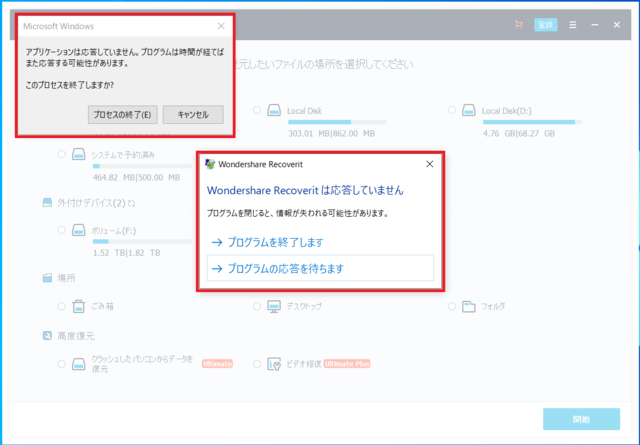The width and height of the screenshot is (640, 445).
Task: Click the 場所 heading text
Action: click(x=67, y=278)
